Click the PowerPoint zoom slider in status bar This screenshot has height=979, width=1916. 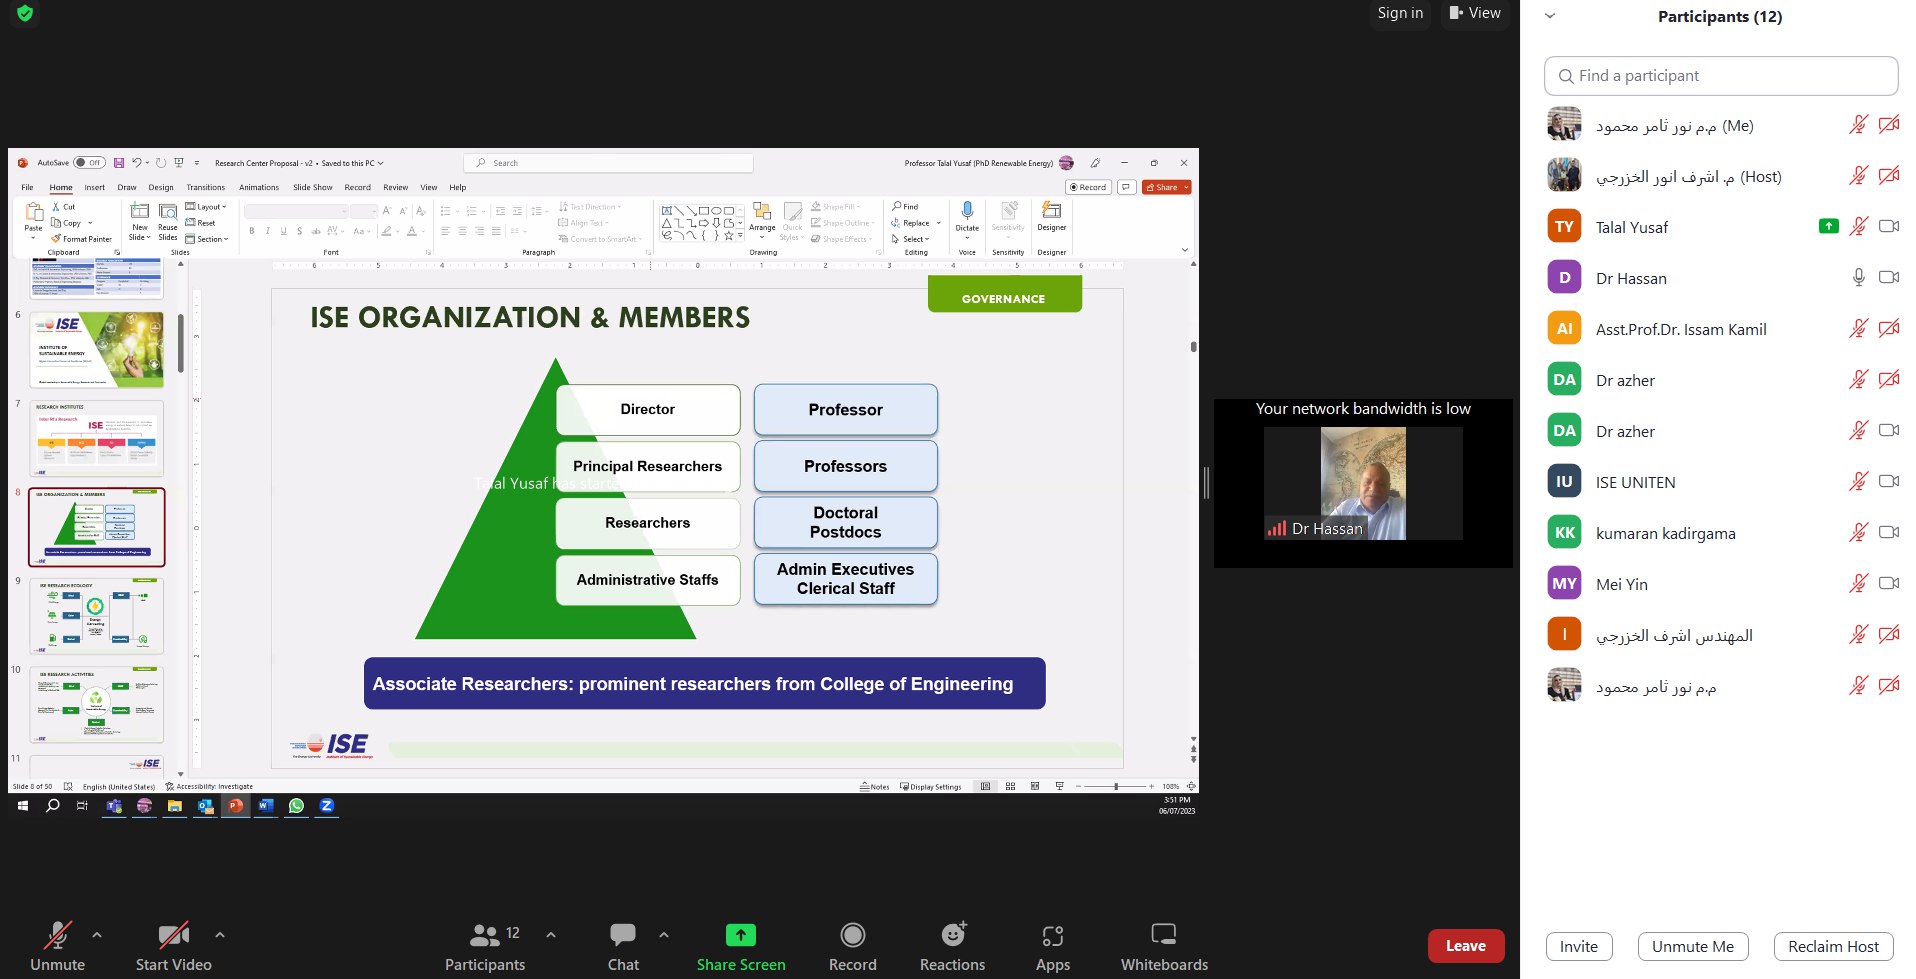click(x=1115, y=787)
